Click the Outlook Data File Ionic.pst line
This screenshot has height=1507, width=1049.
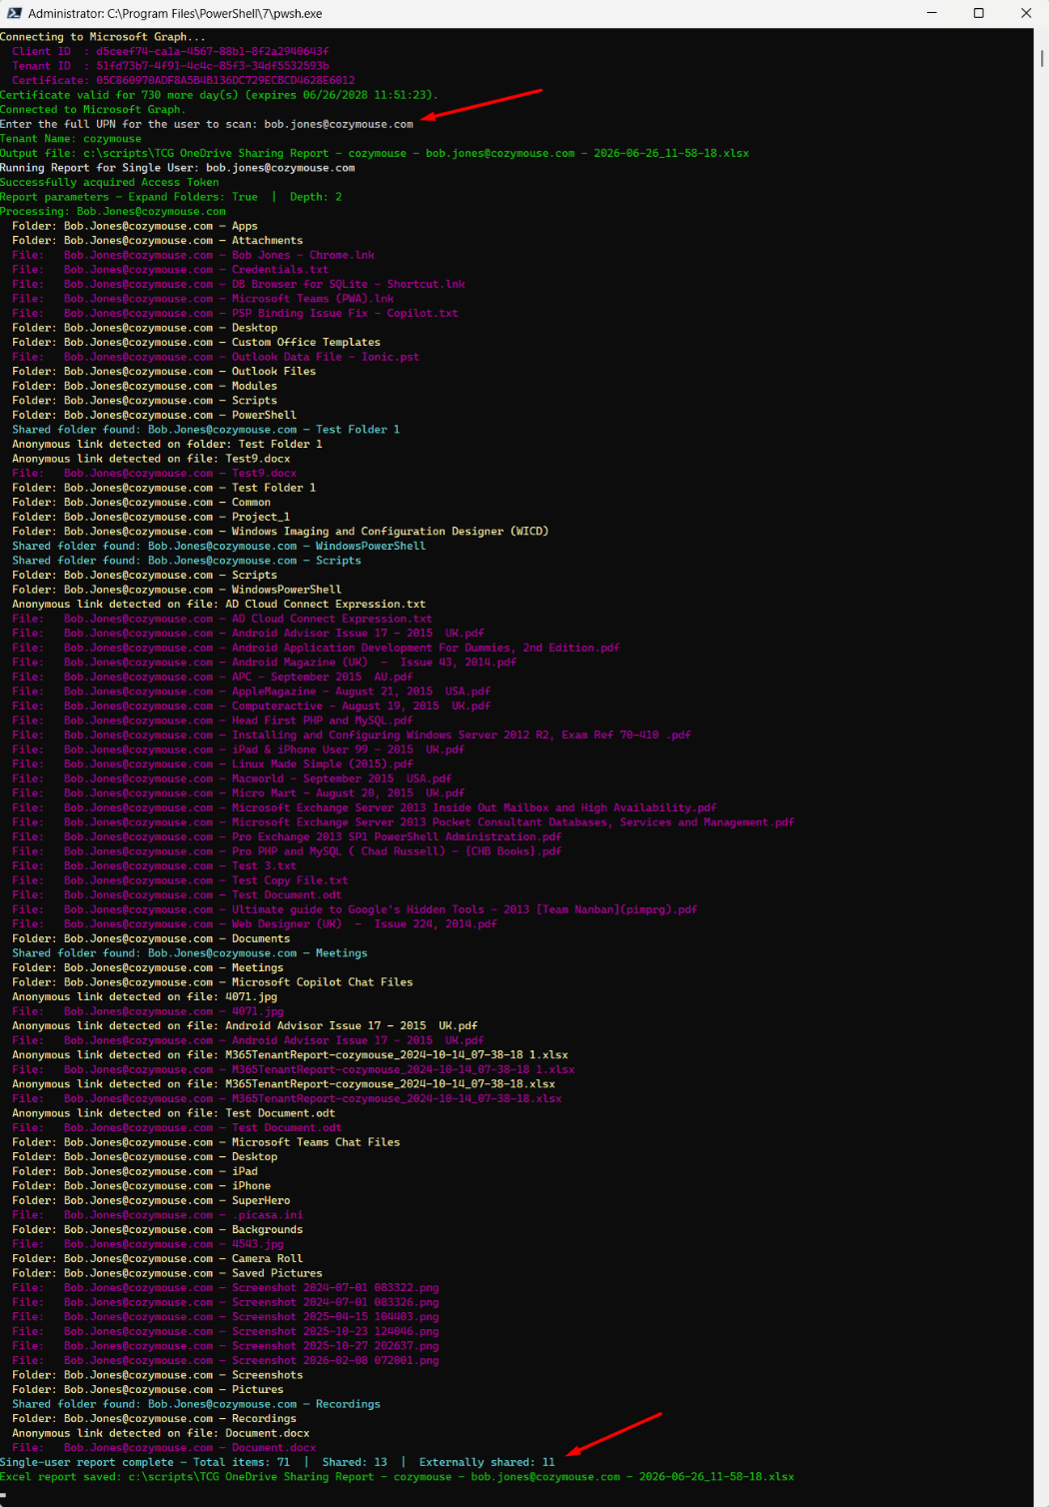pos(215,357)
